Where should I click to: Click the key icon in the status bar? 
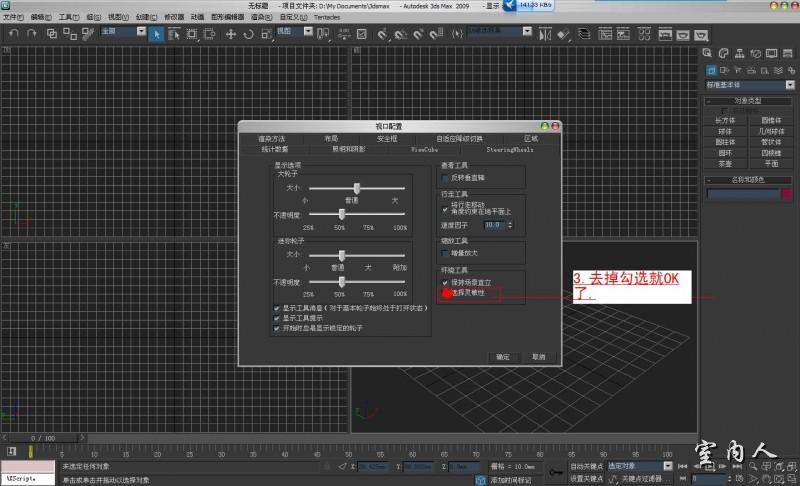pyautogui.click(x=554, y=471)
